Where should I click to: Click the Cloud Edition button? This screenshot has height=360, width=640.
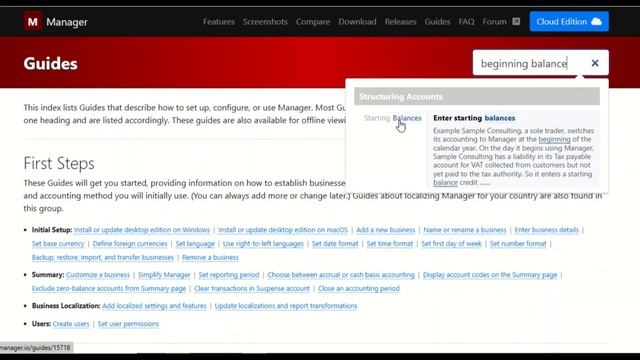coord(569,21)
